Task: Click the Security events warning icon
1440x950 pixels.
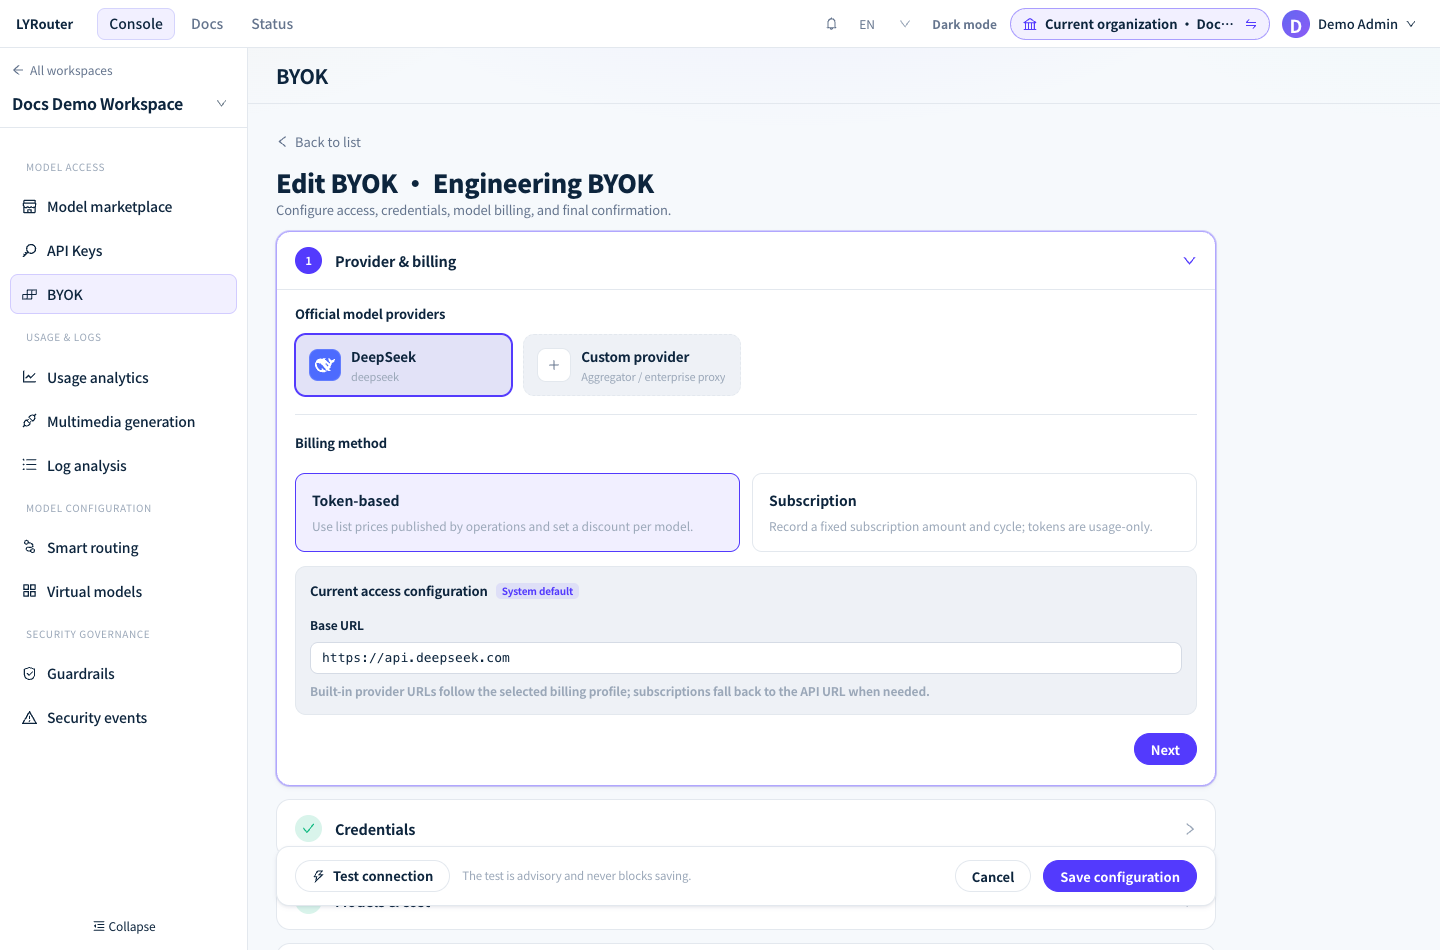Action: tap(30, 718)
